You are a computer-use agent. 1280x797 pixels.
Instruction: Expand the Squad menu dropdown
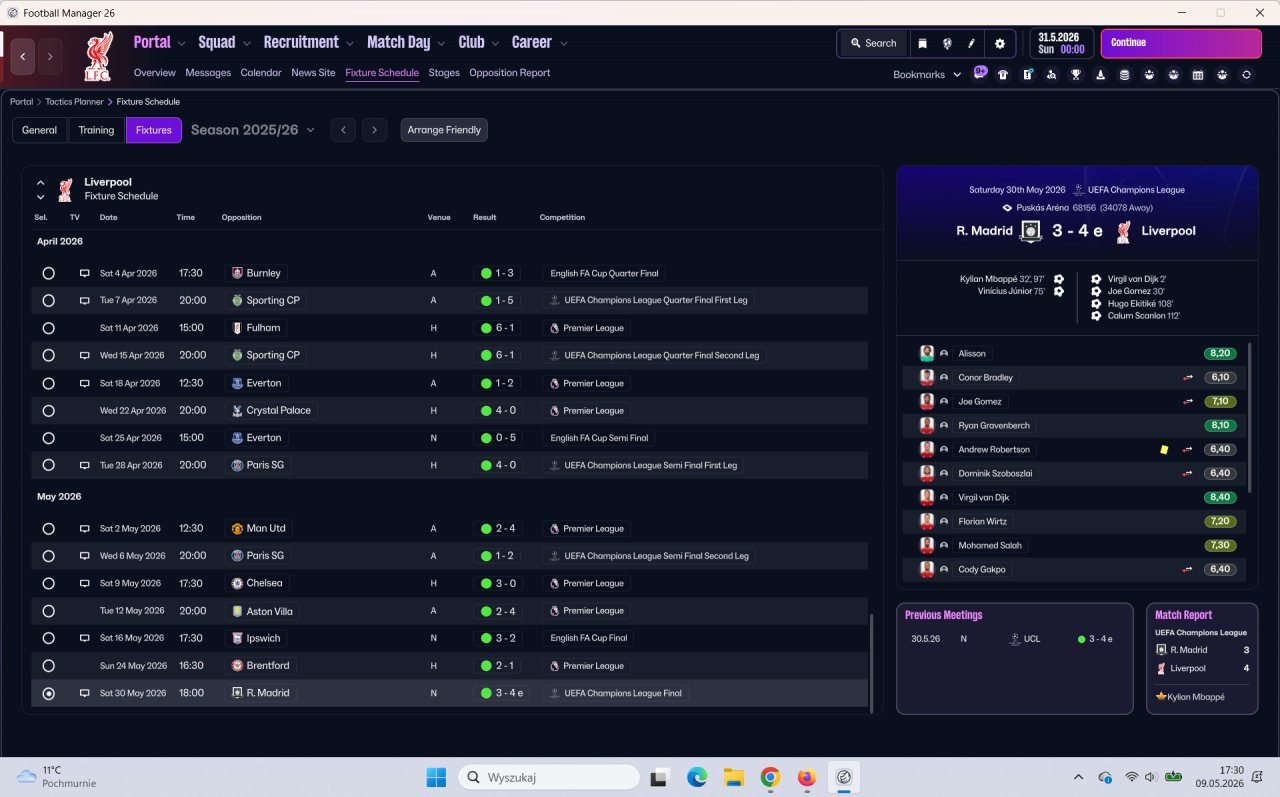pos(246,43)
